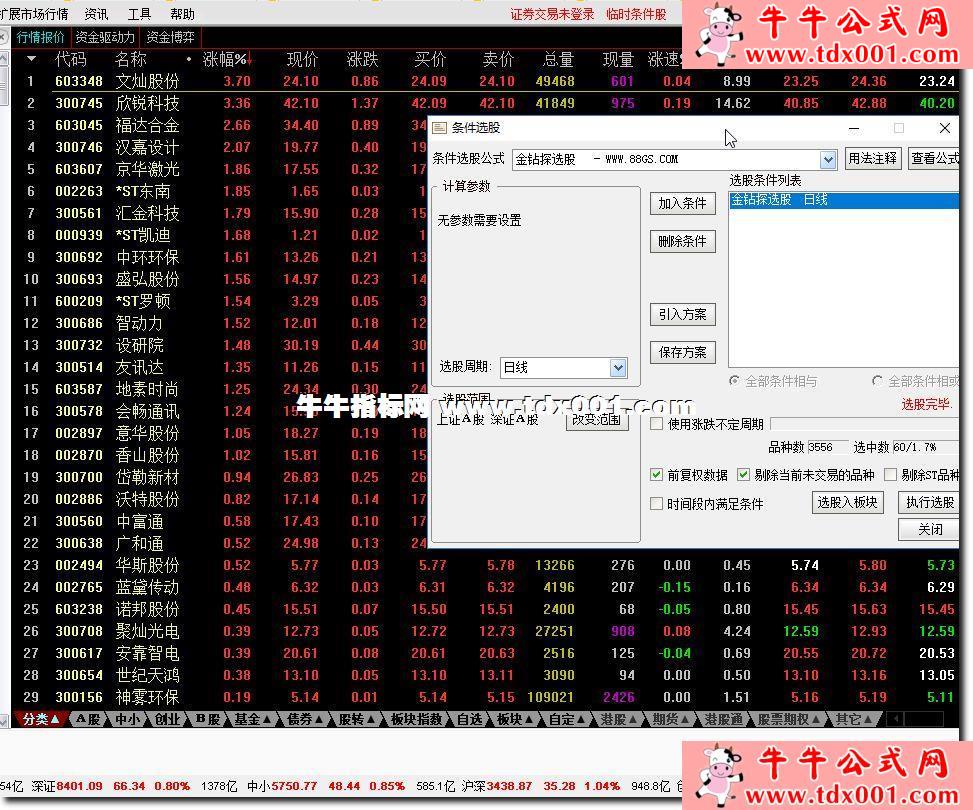This screenshot has height=810, width=973.
Task: Open the 资讯 menu
Action: coord(96,14)
